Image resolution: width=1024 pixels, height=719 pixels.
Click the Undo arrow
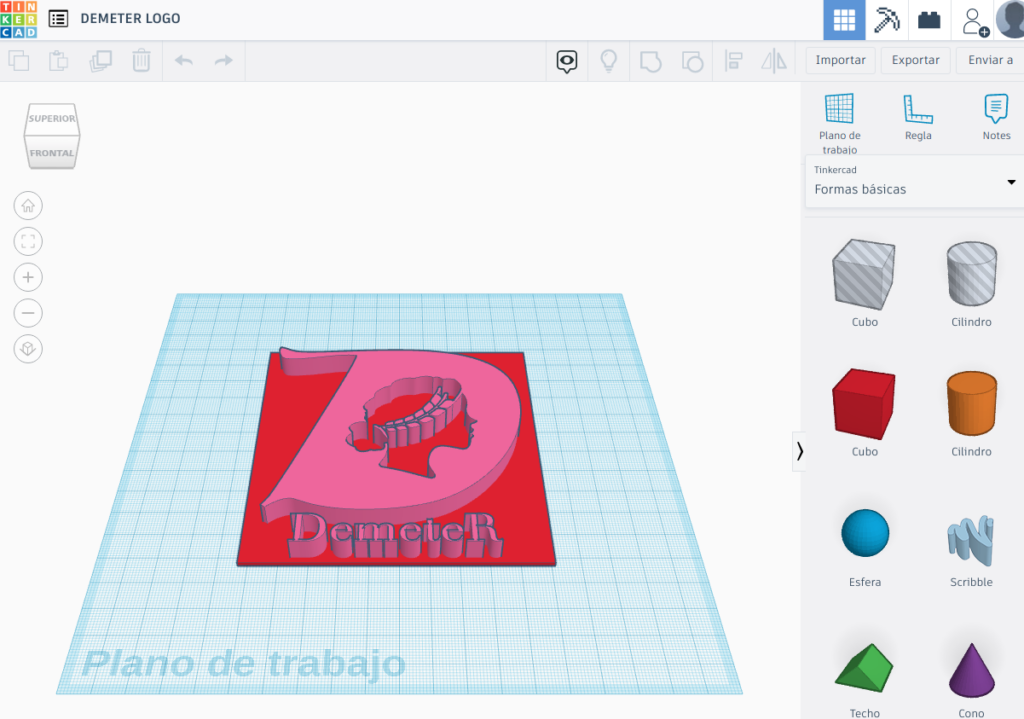pos(184,61)
